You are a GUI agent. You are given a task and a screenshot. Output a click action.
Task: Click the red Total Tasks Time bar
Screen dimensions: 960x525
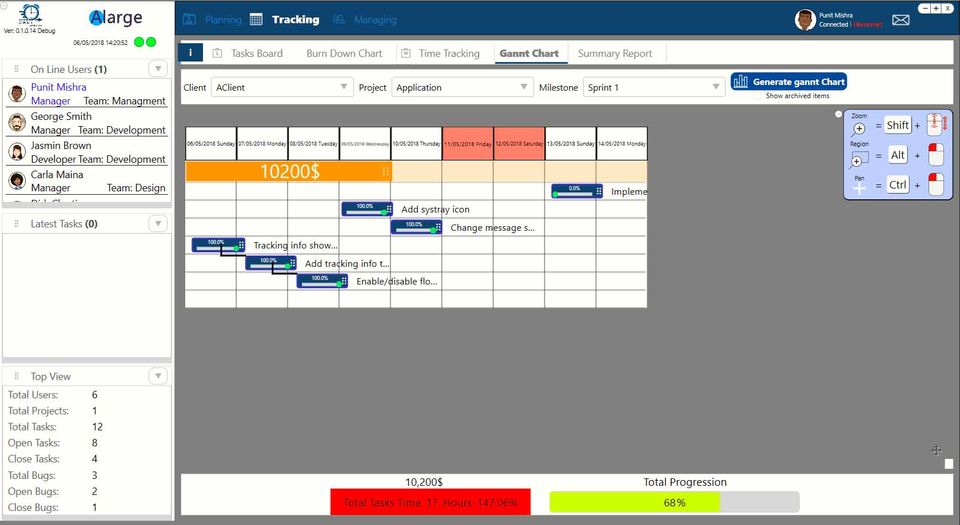point(430,502)
